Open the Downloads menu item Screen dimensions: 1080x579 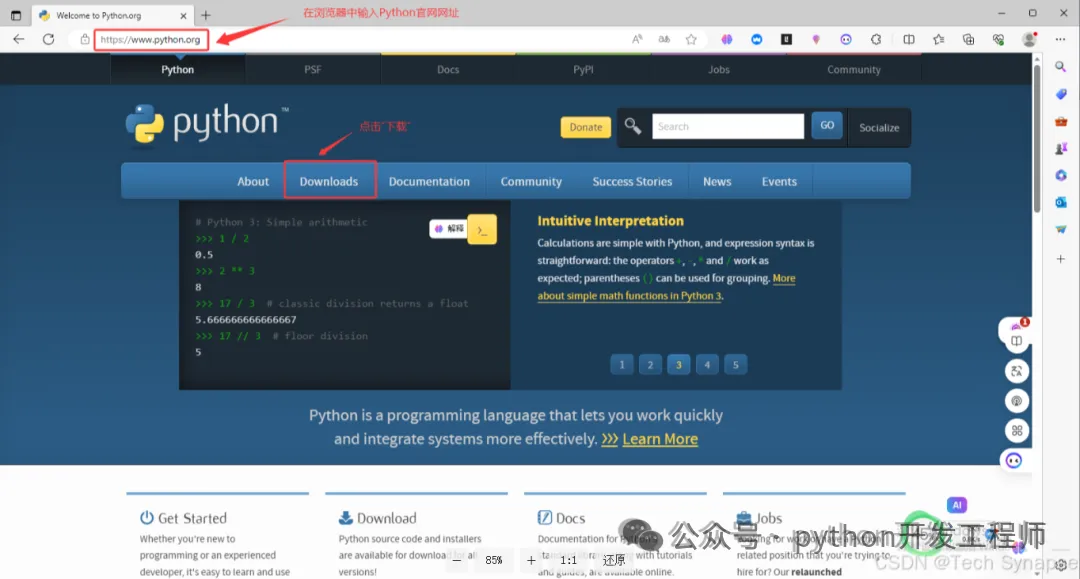tap(329, 180)
